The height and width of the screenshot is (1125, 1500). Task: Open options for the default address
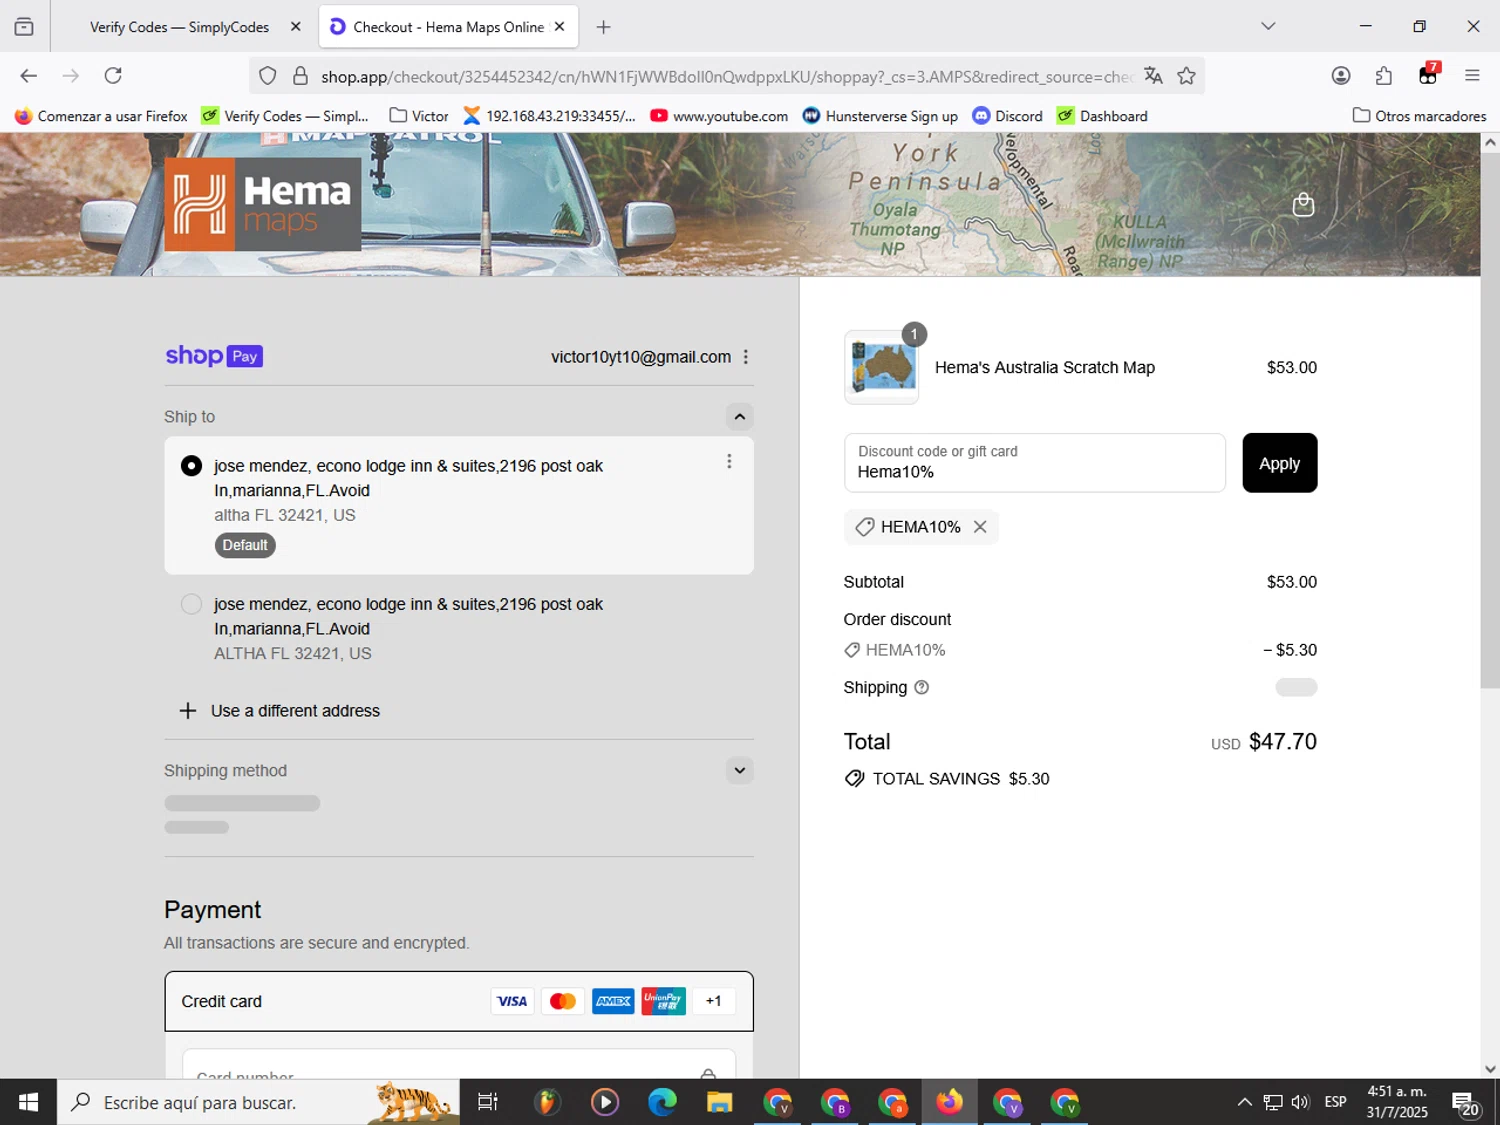[x=729, y=461]
